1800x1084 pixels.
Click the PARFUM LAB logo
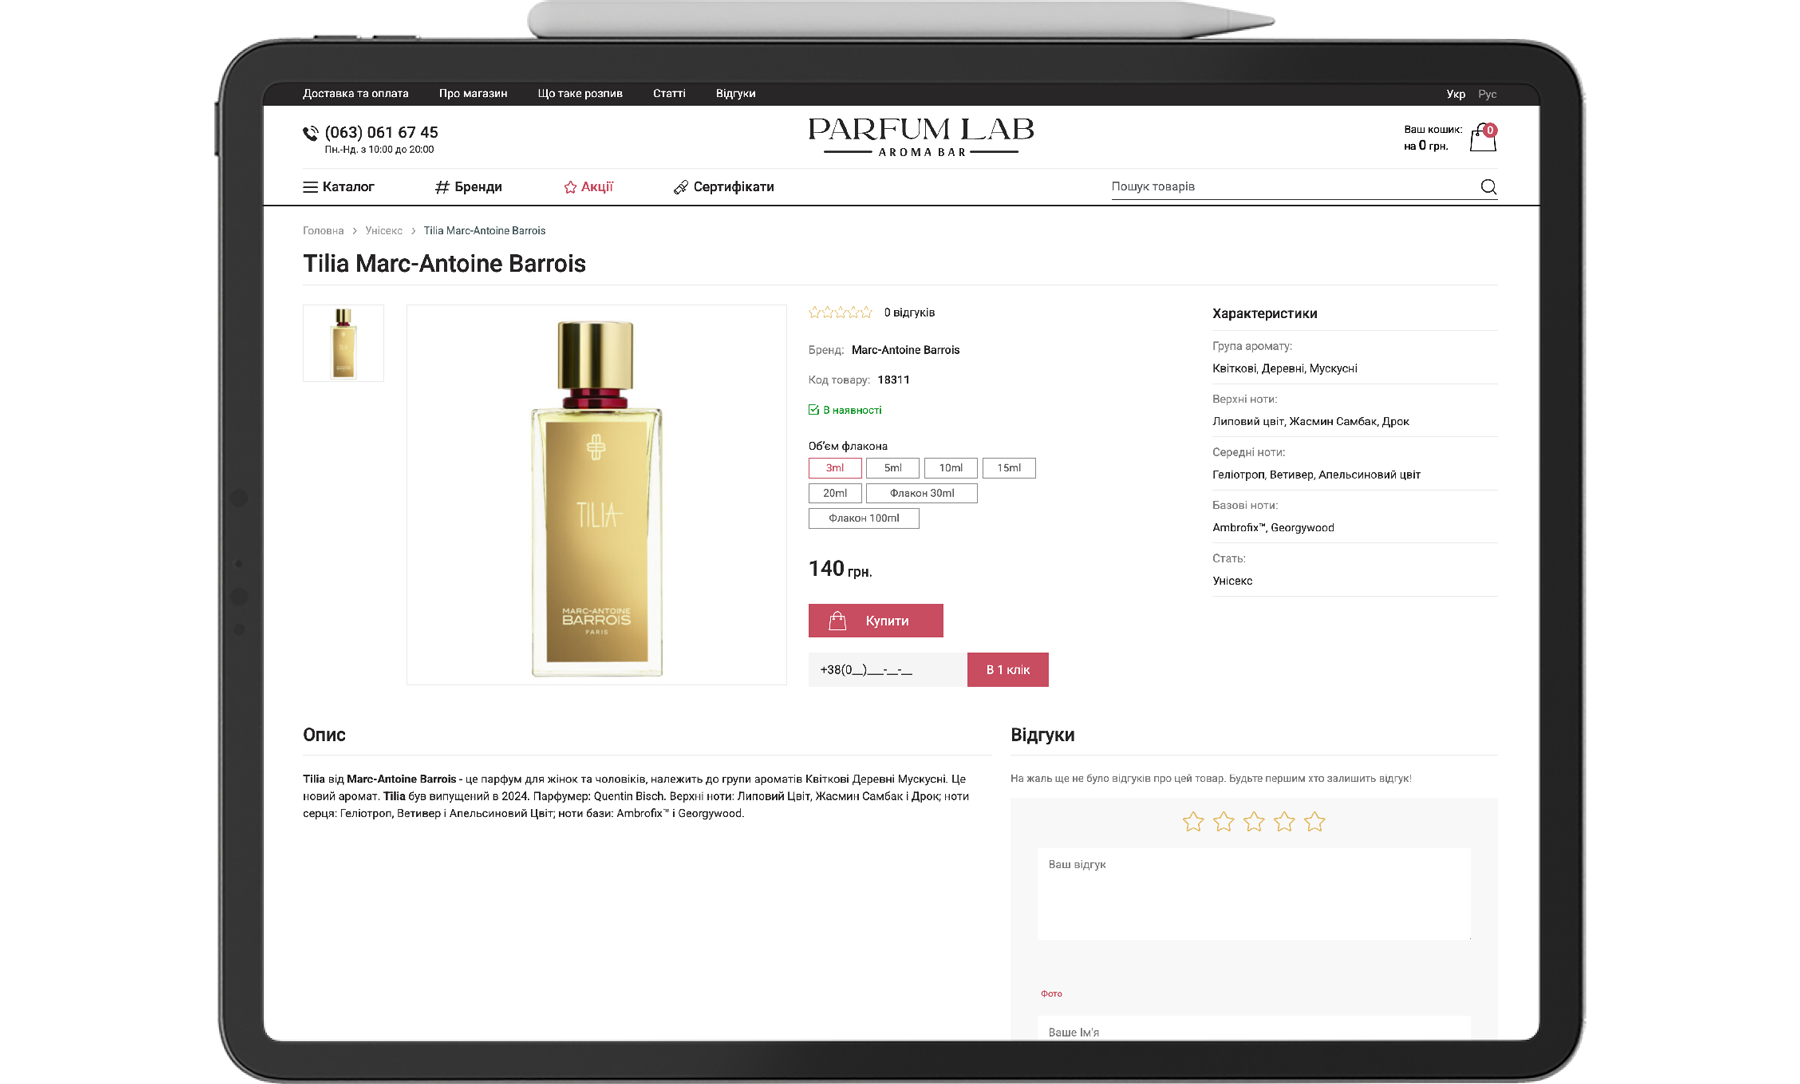click(920, 137)
